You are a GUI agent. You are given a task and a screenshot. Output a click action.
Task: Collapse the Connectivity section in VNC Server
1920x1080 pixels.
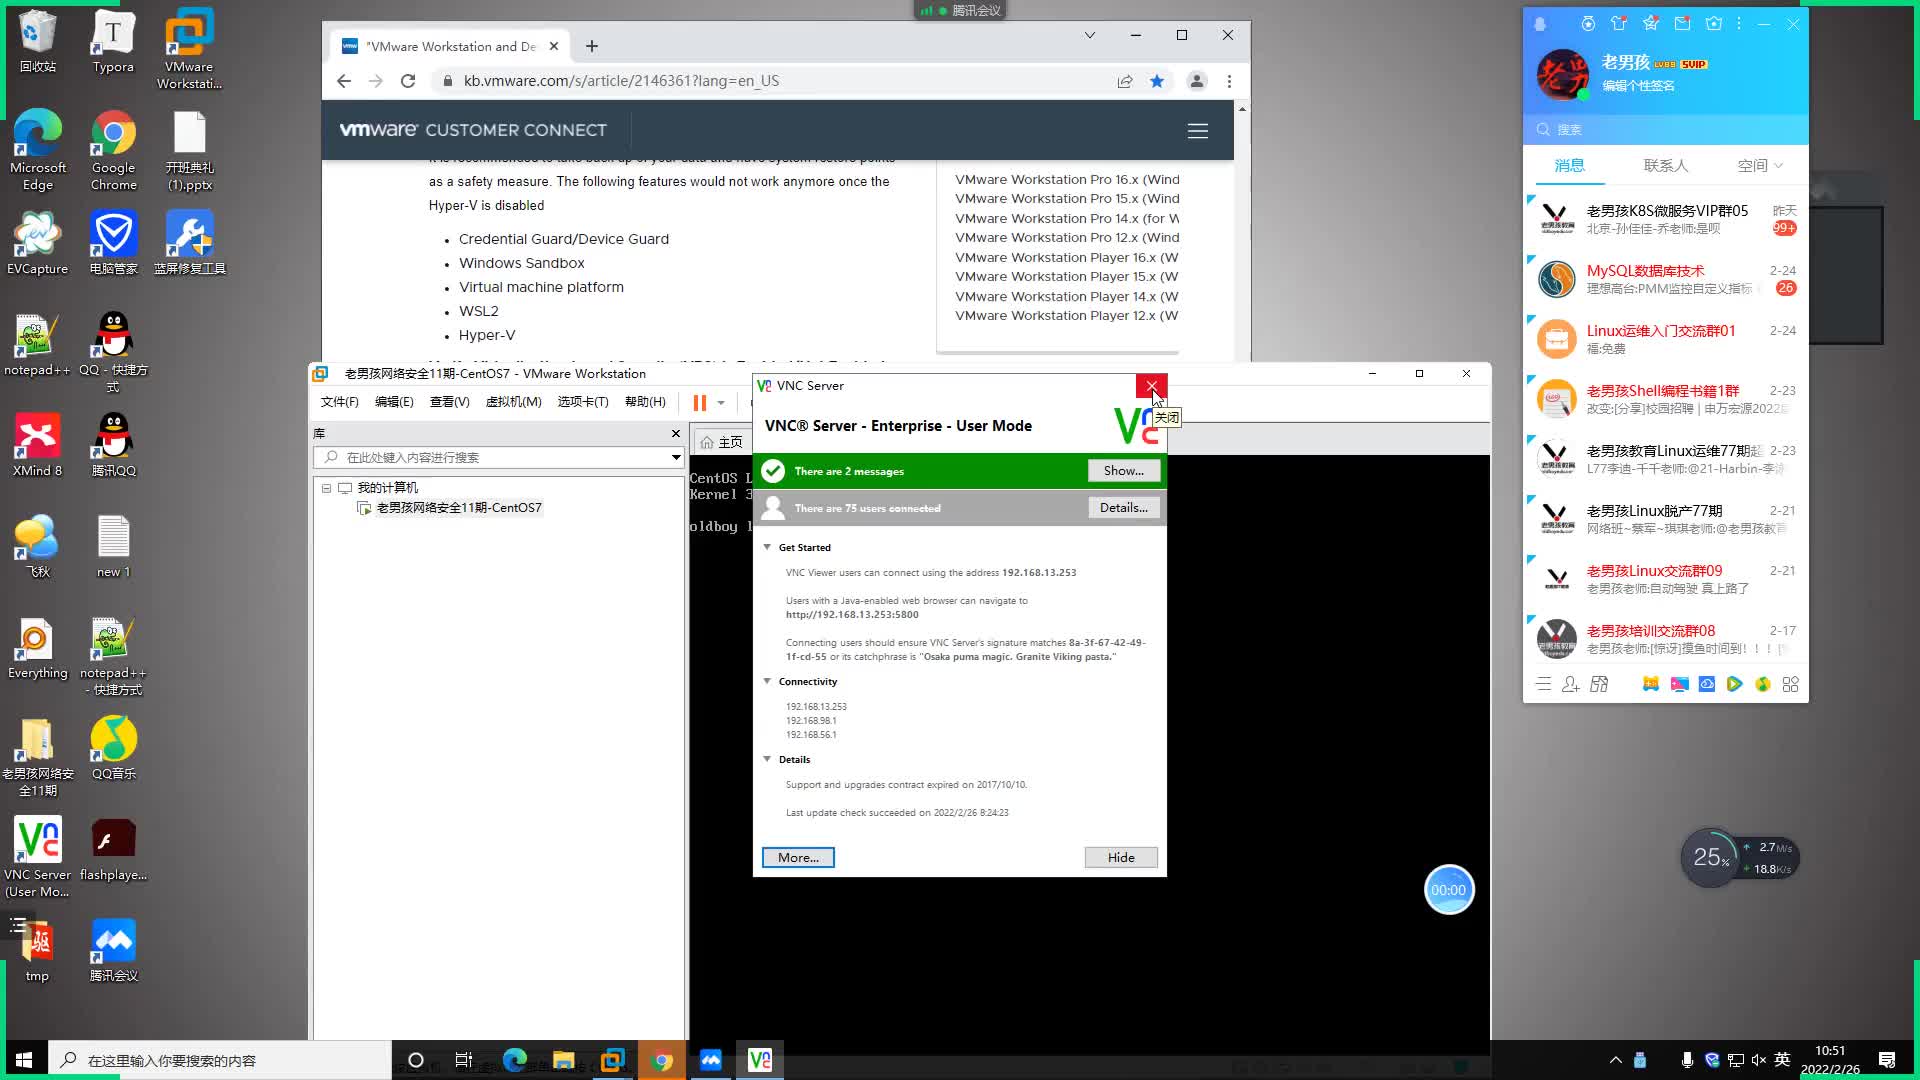tap(767, 681)
